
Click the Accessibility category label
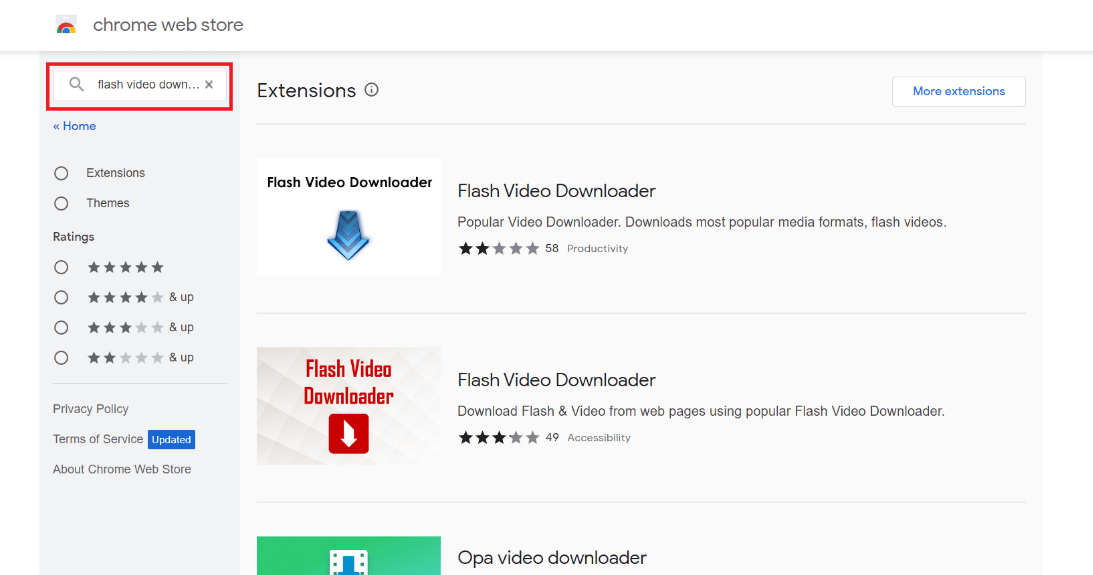pos(599,438)
